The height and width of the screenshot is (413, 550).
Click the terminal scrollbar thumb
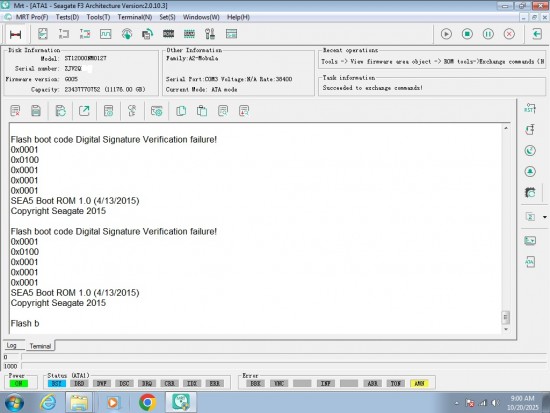(x=505, y=317)
